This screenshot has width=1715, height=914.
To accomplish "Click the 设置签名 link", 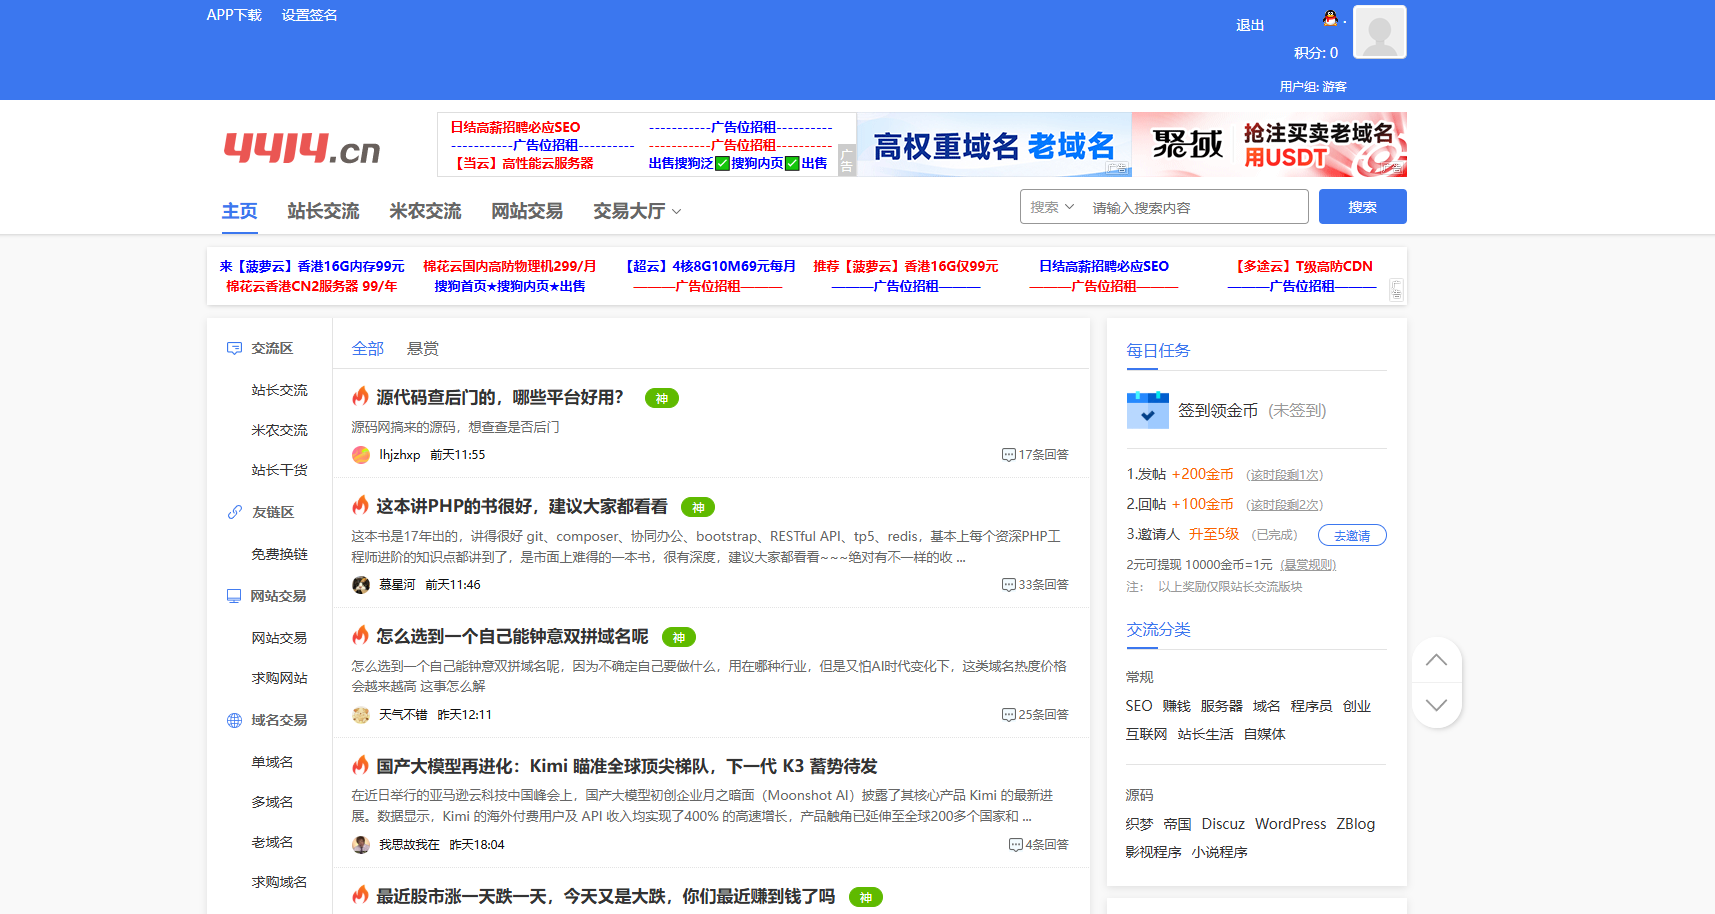I will coord(310,15).
